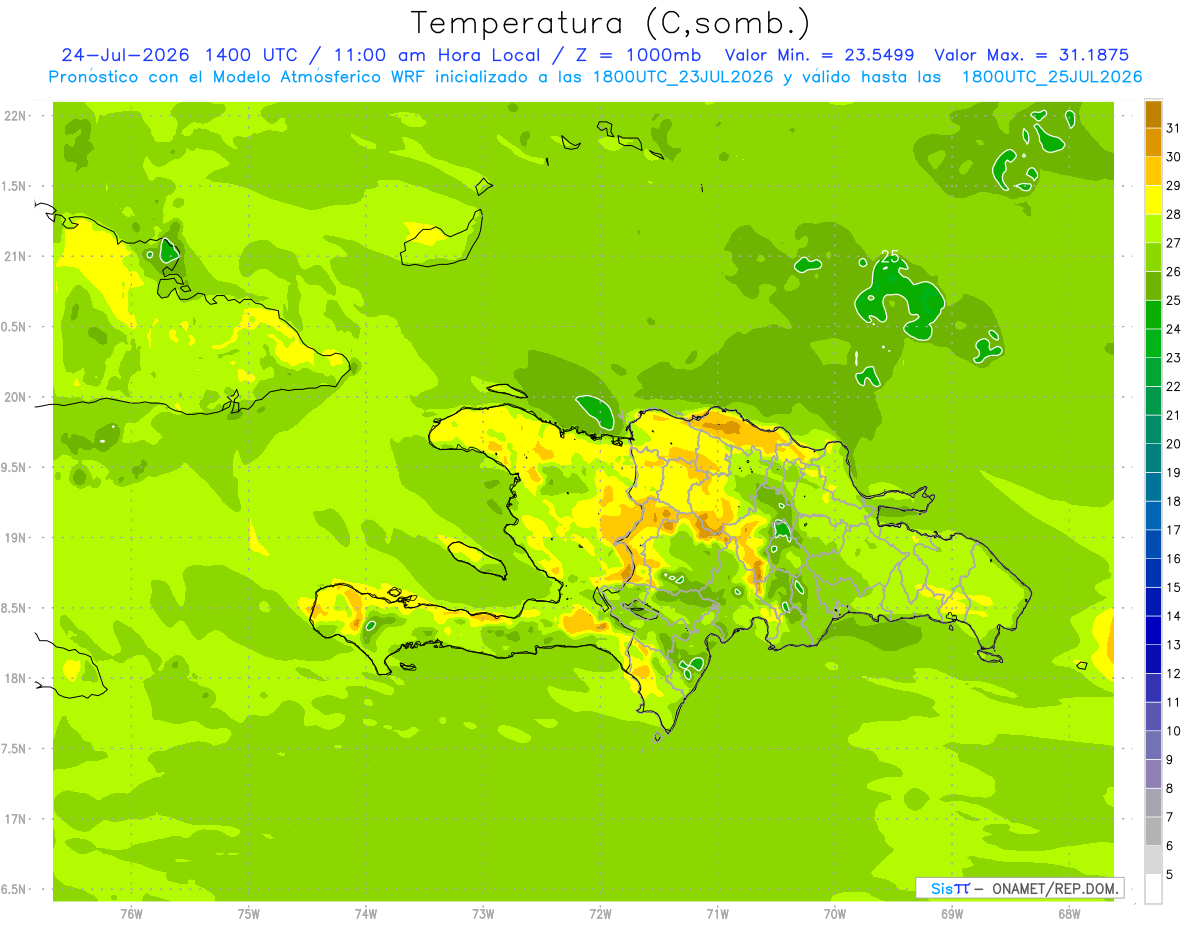Click the '19N' latitude axis label
The width and height of the screenshot is (1200, 927).
tap(16, 537)
